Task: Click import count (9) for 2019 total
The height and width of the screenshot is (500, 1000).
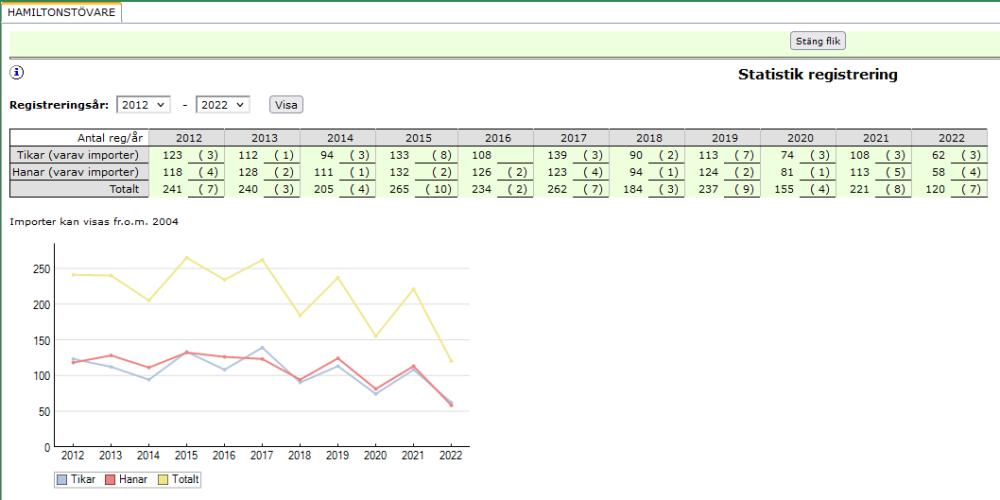Action: 744,189
